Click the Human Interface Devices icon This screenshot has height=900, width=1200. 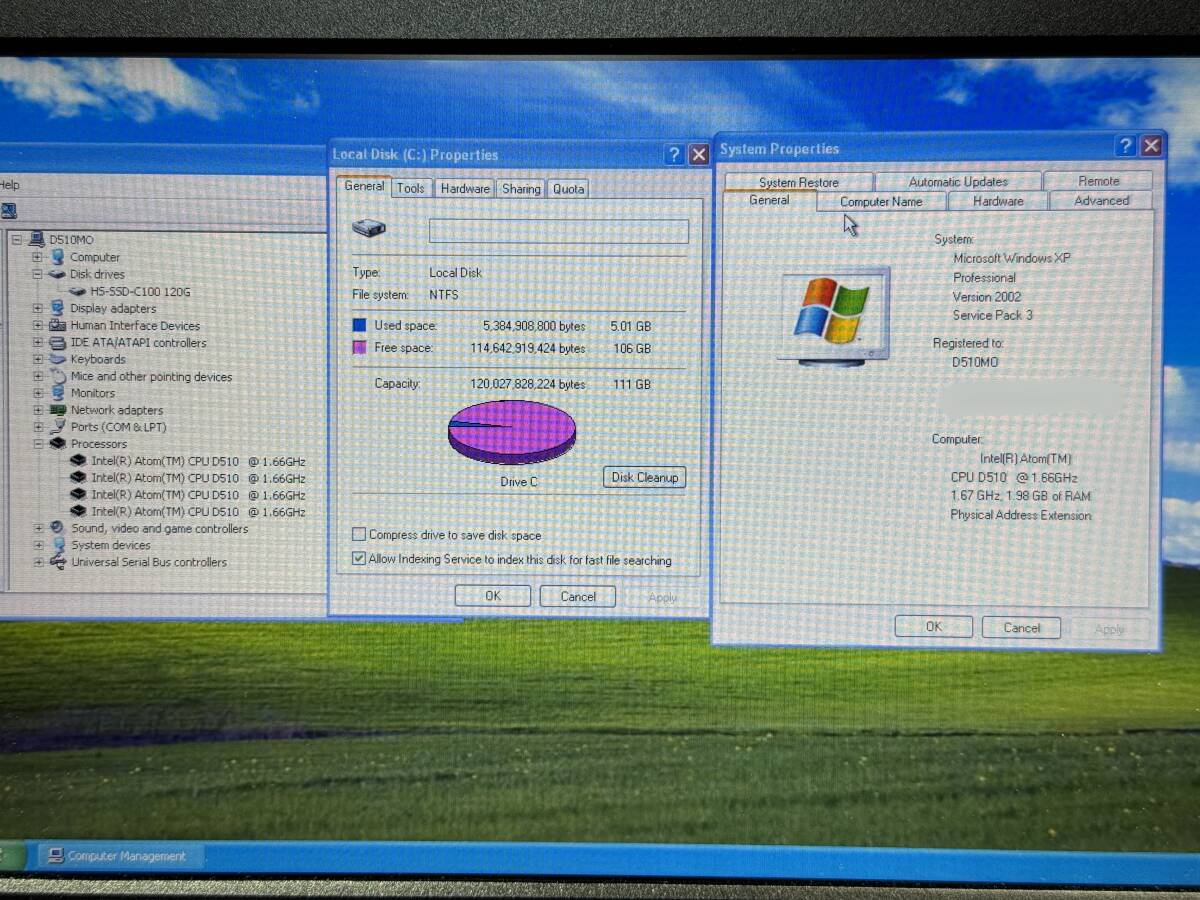click(58, 325)
